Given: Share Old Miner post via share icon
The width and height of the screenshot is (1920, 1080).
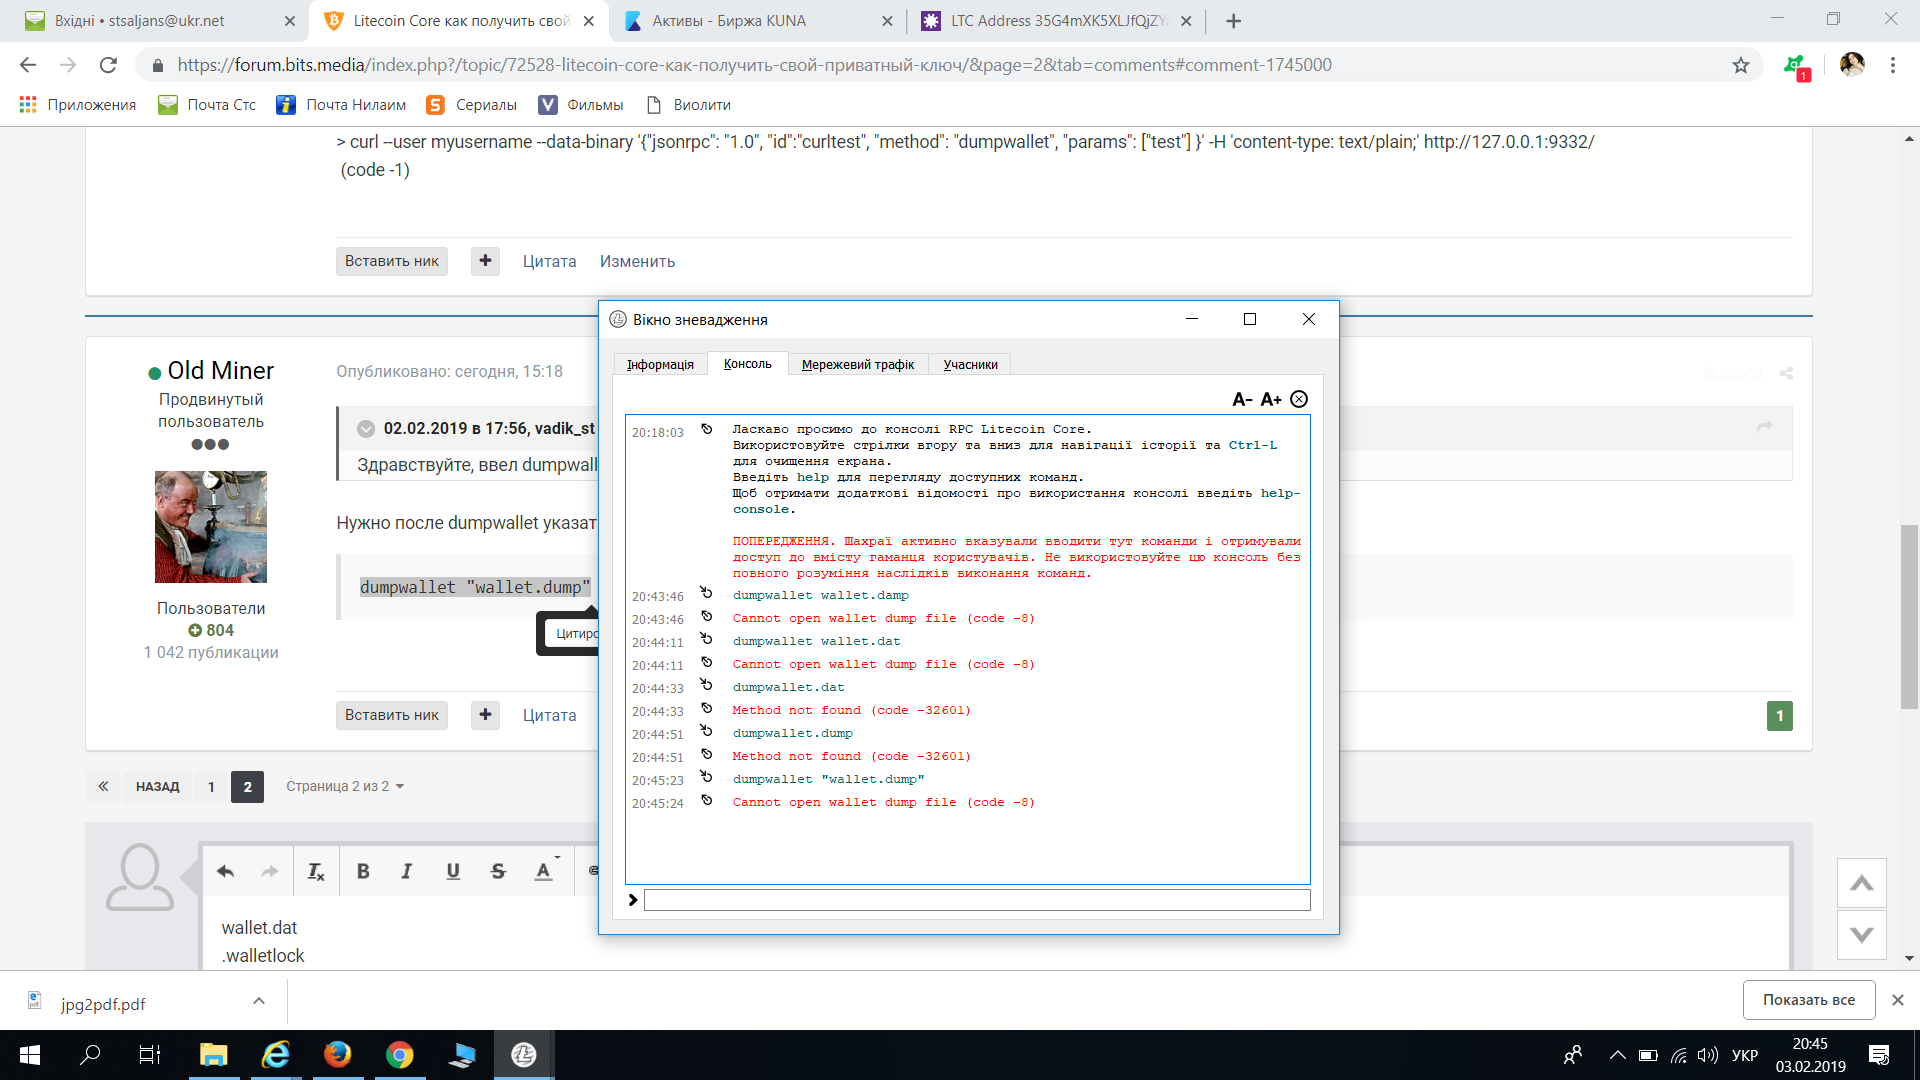Looking at the screenshot, I should pyautogui.click(x=1786, y=373).
